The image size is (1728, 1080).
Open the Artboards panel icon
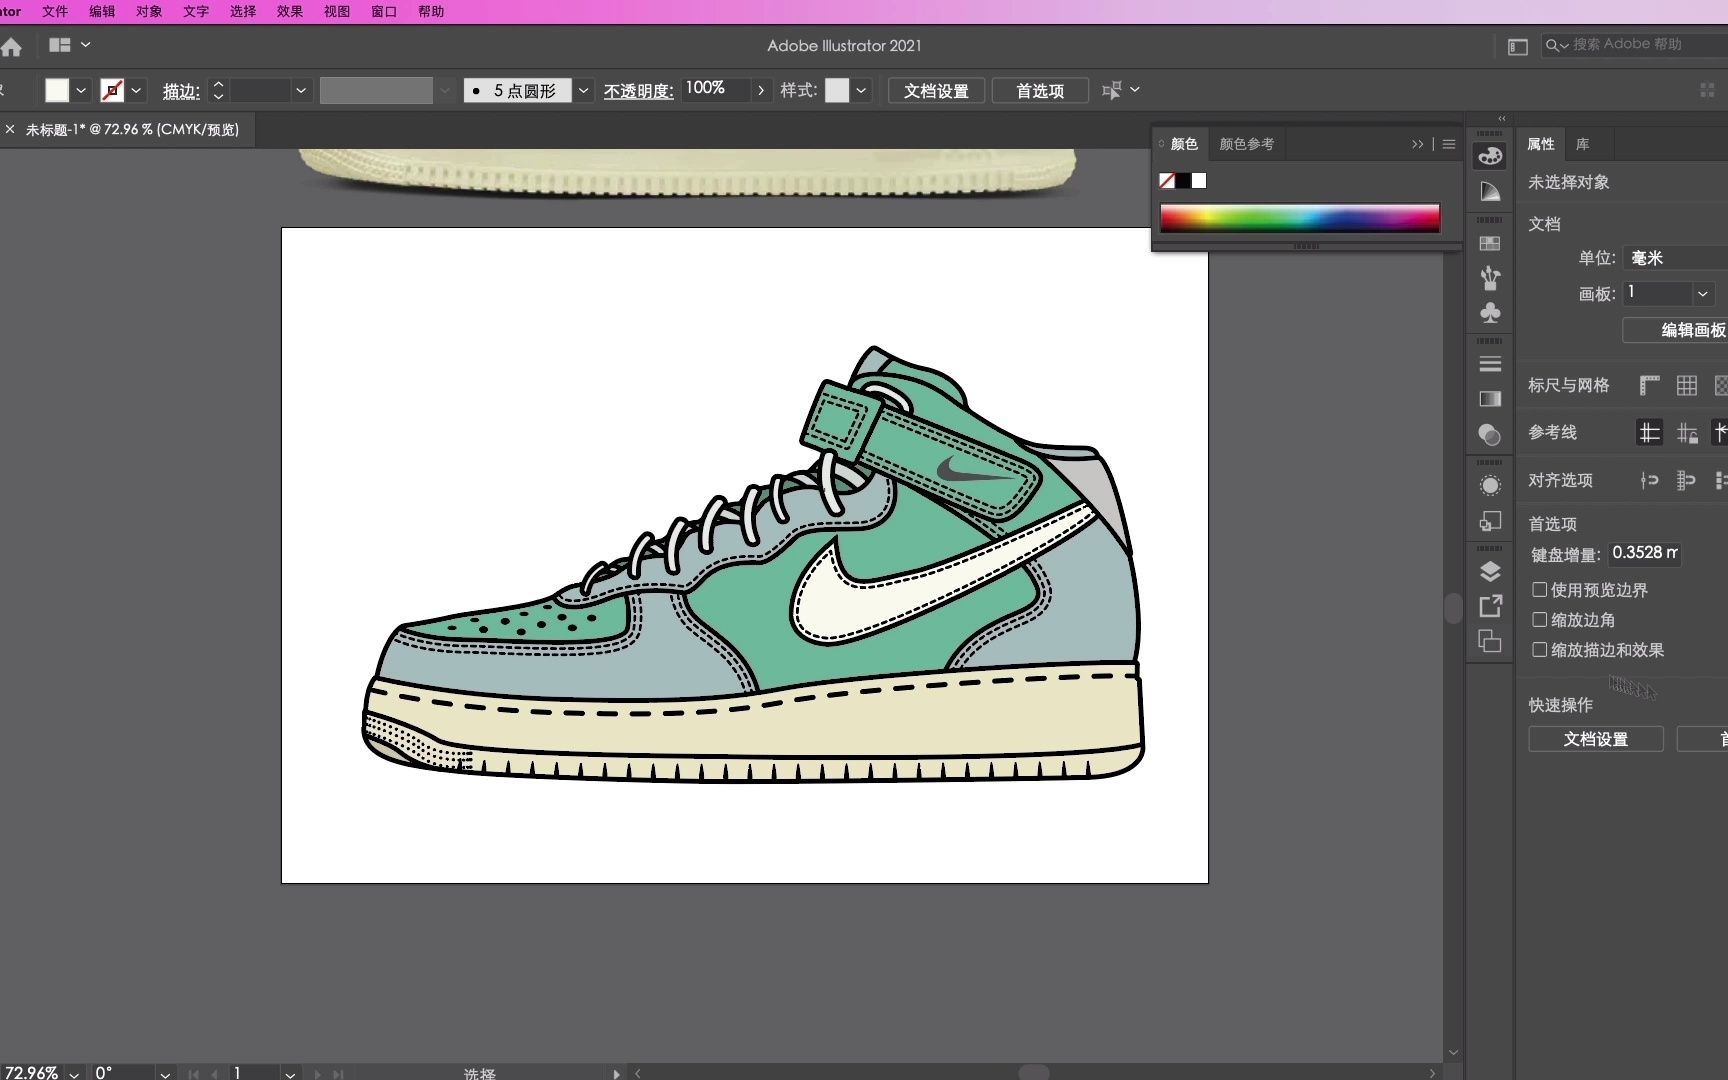tap(1490, 641)
